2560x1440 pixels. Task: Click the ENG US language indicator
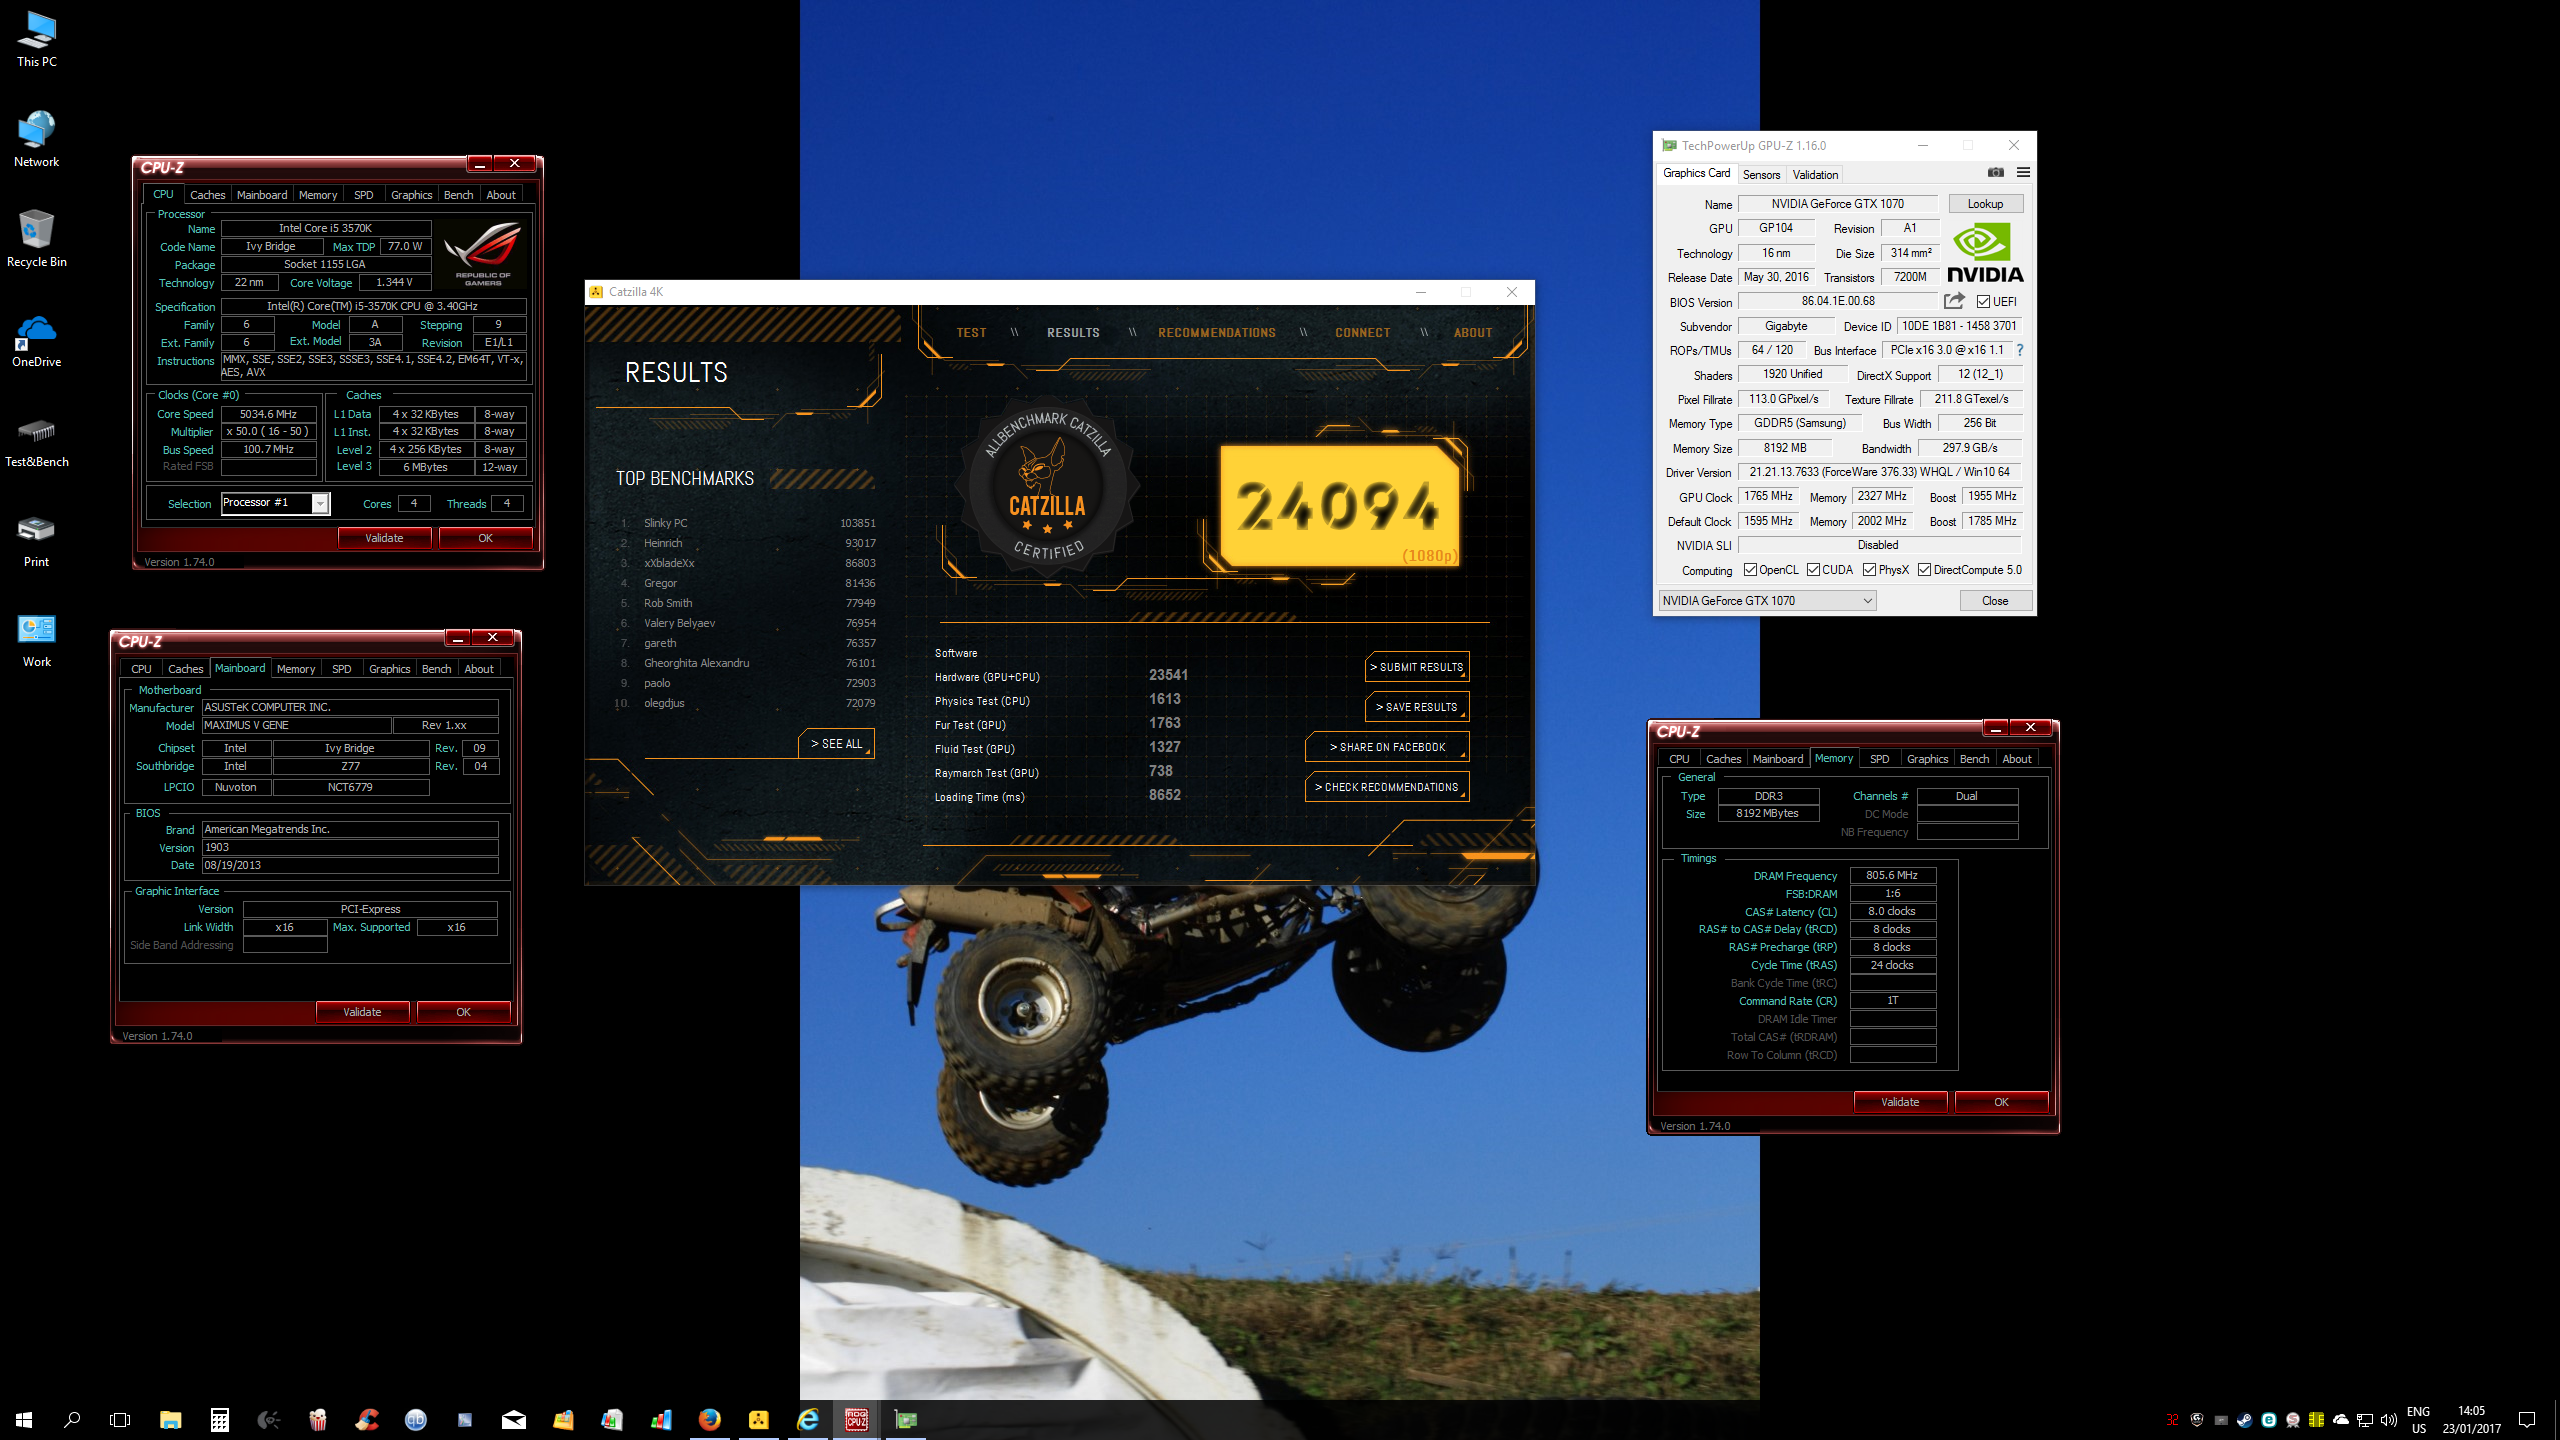point(2418,1420)
